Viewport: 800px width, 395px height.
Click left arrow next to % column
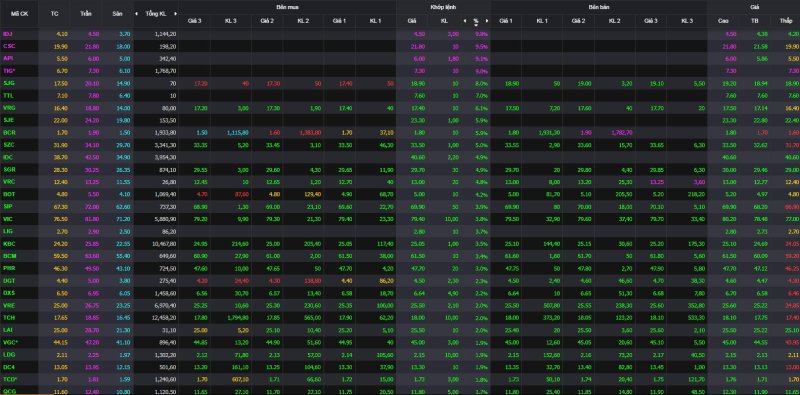pyautogui.click(x=465, y=21)
